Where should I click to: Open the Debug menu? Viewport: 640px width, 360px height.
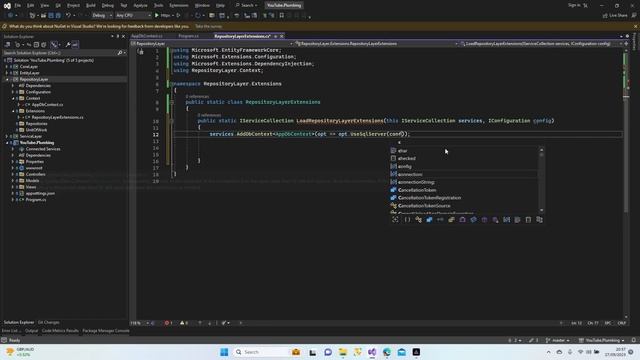[x=108, y=5]
